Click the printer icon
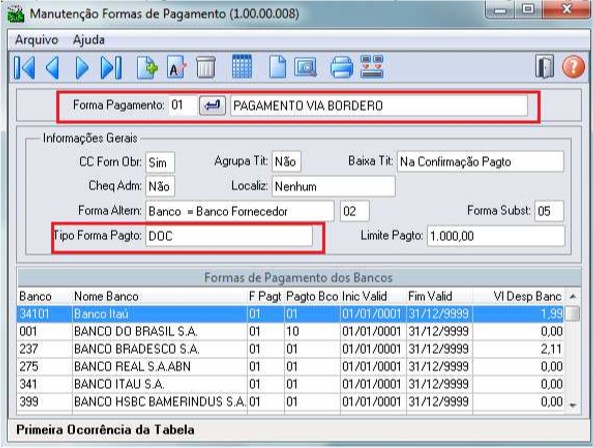This screenshot has width=593, height=448. pyautogui.click(x=342, y=67)
